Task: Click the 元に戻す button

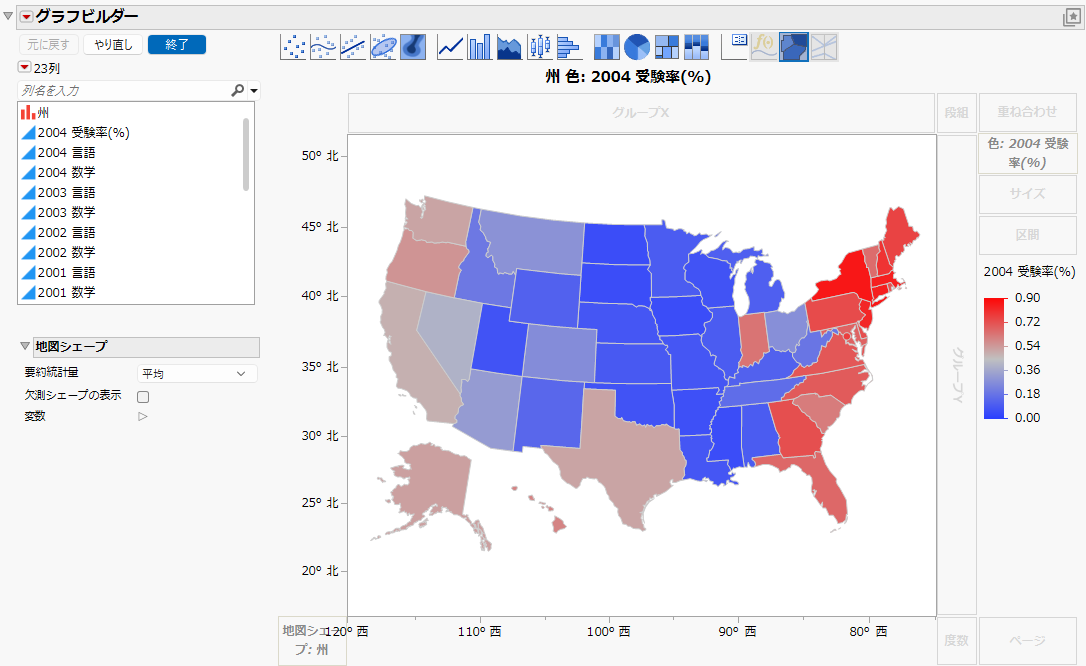Action: (48, 44)
